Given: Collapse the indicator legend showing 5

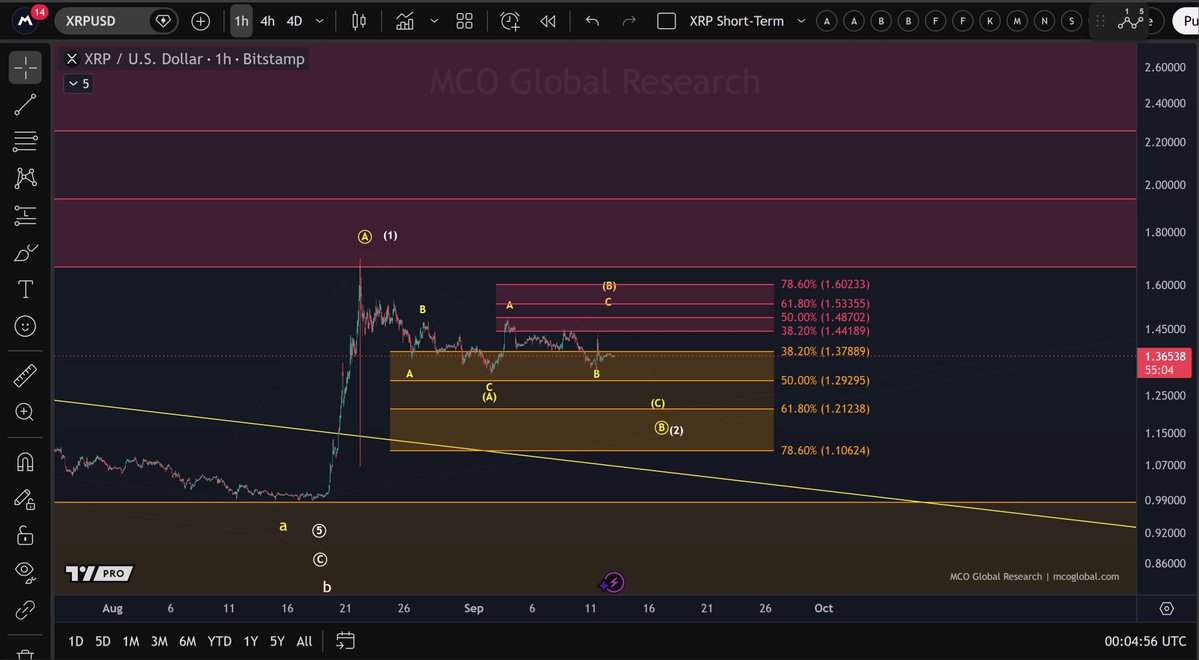Looking at the screenshot, I should [79, 84].
